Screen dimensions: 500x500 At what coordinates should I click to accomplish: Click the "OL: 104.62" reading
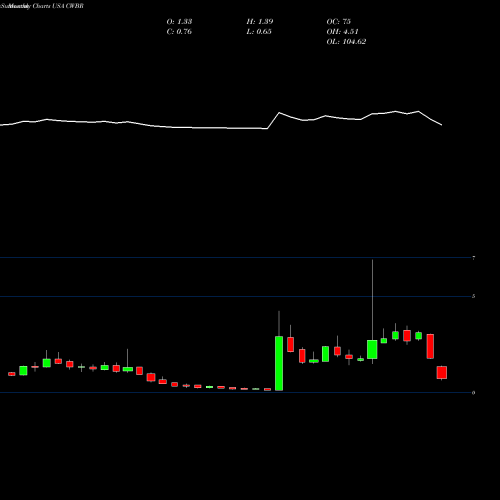point(346,42)
